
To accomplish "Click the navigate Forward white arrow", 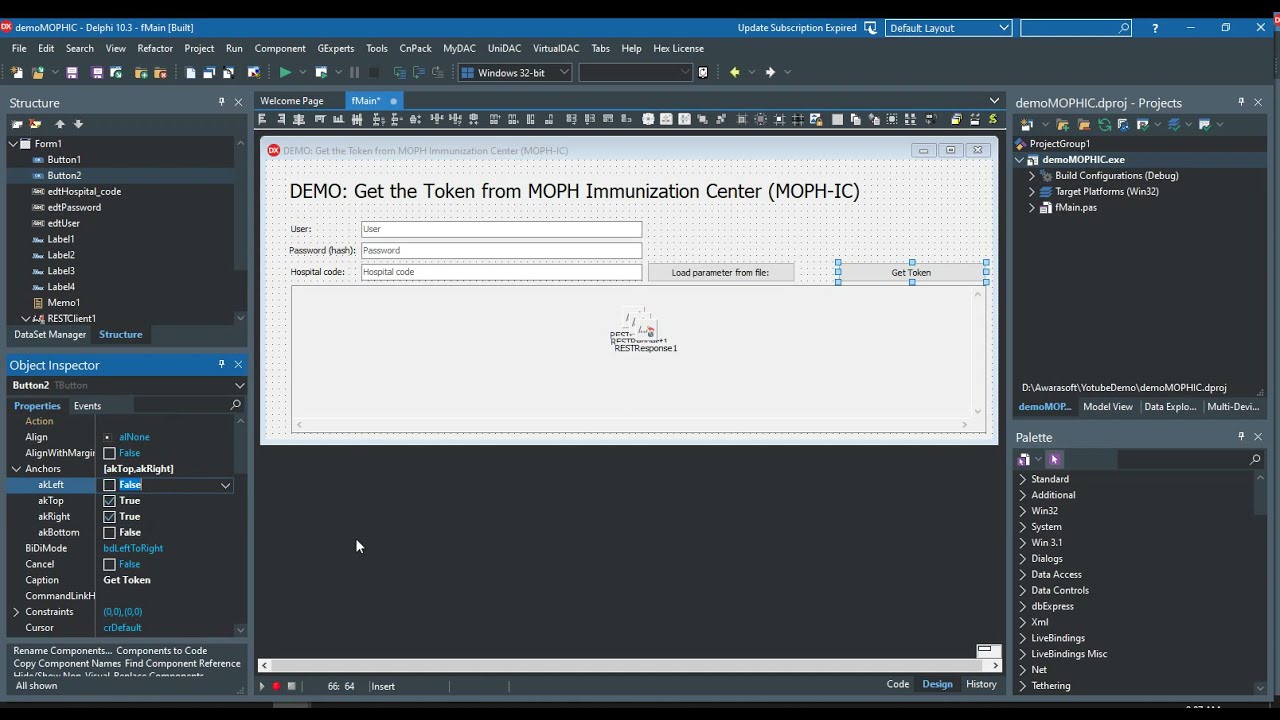I will [x=770, y=72].
